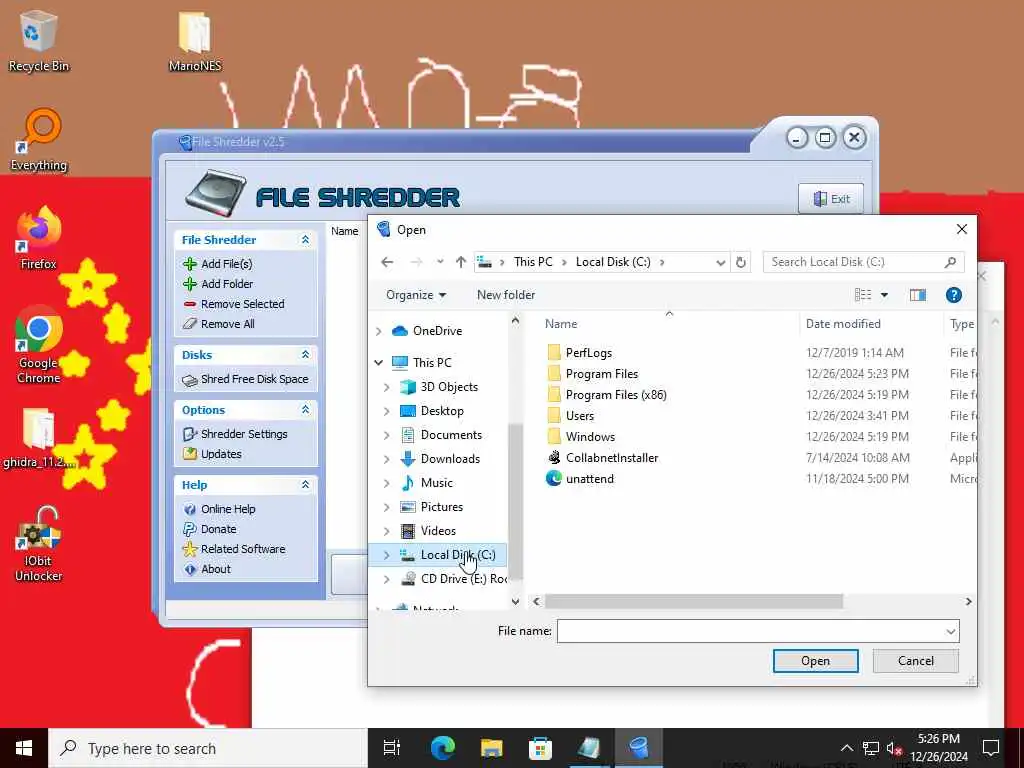Open Microsoft Edge from the taskbar
Screen dimensions: 1024x768
442,748
